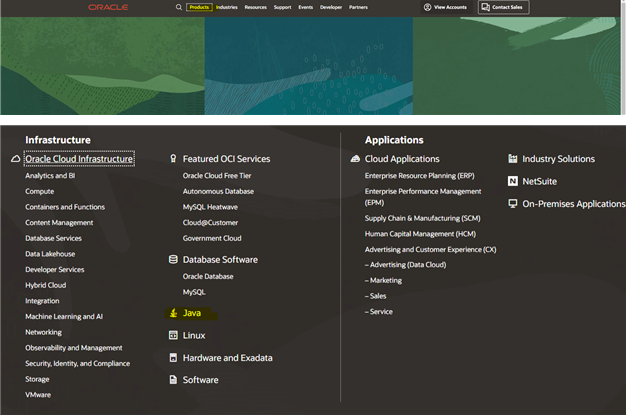Select Supply Chain & Manufacturing (SCM)
This screenshot has width=627, height=417.
pos(422,218)
